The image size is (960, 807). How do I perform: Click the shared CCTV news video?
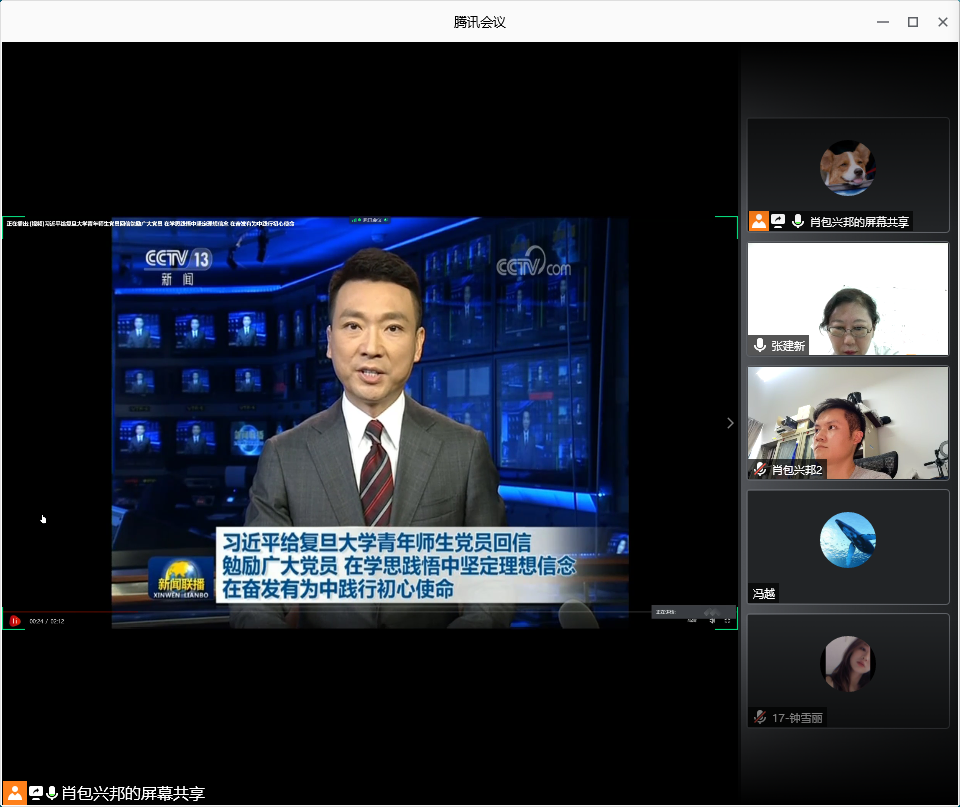[370, 420]
